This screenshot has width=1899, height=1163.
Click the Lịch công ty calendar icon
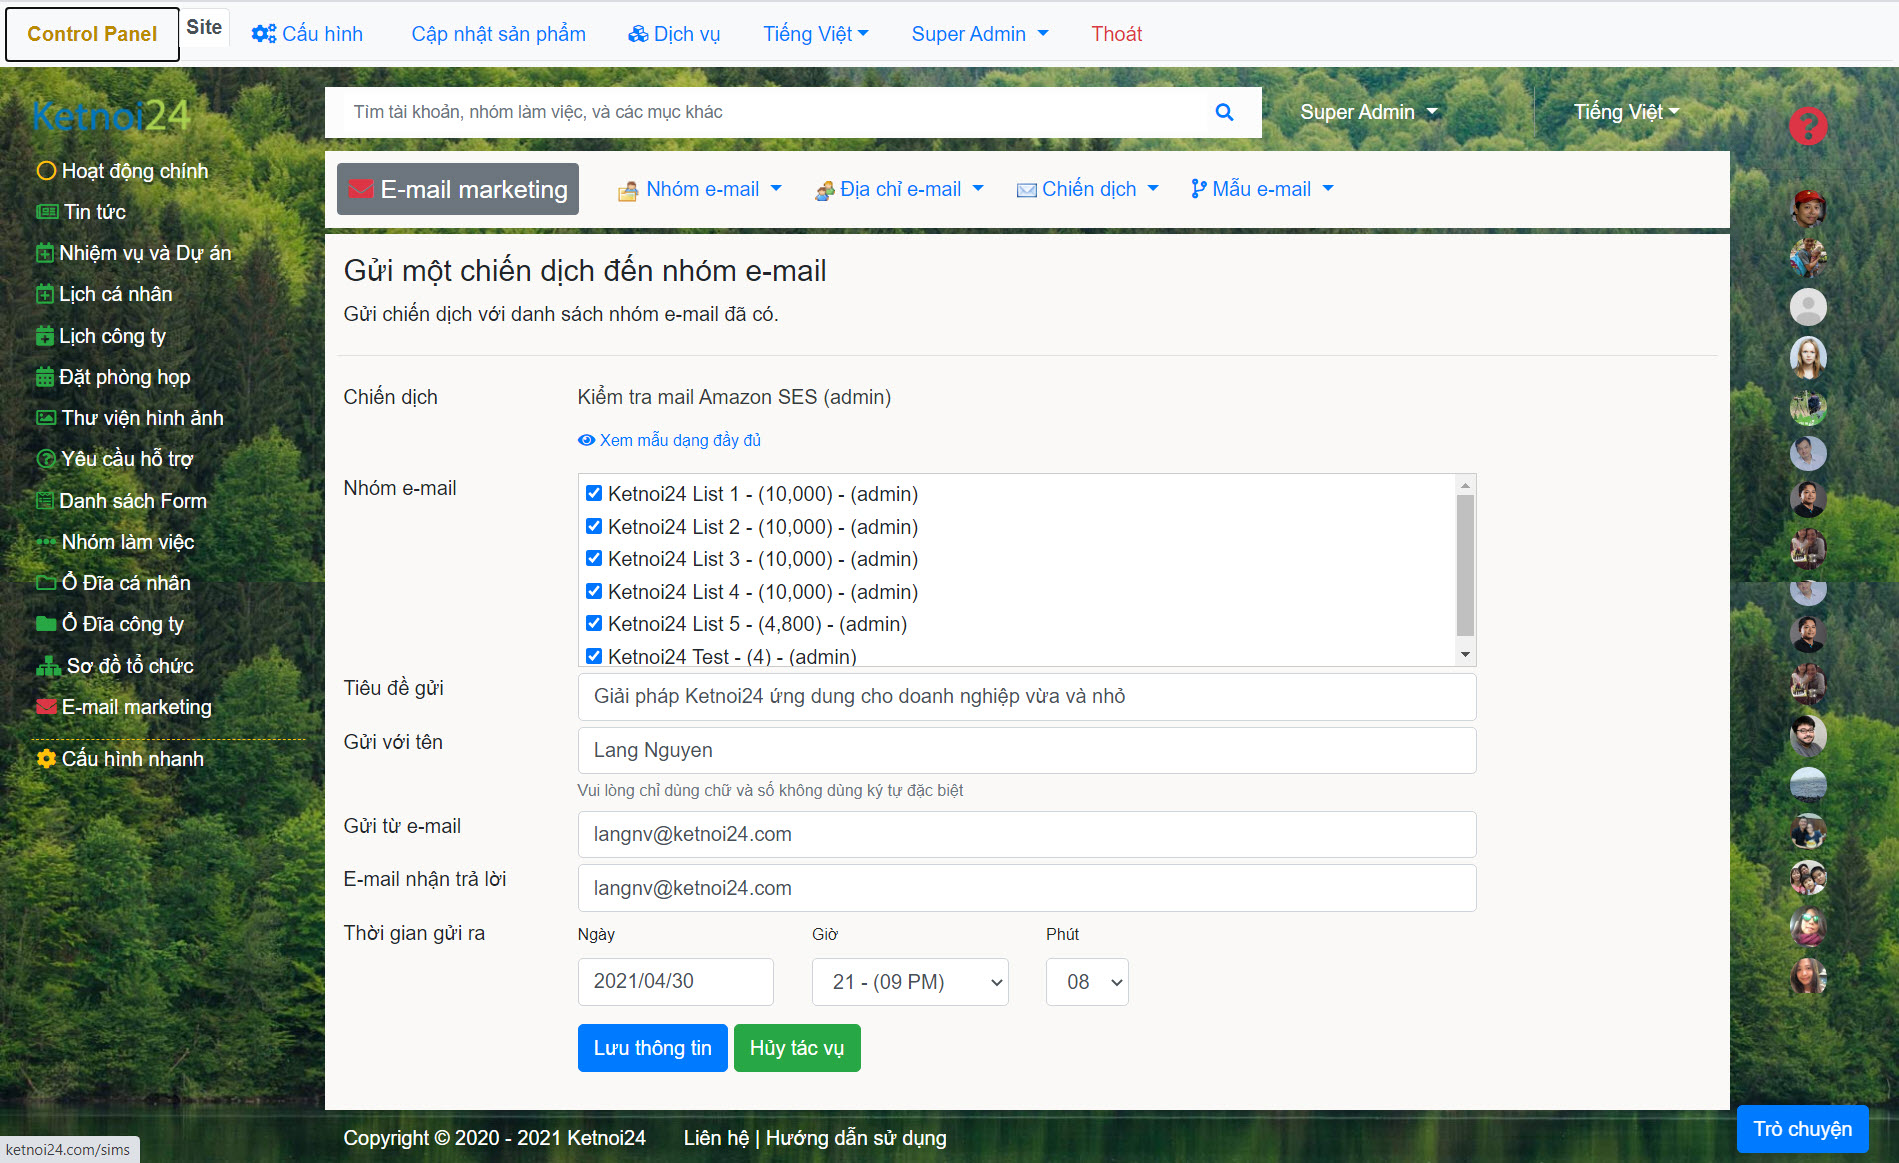click(x=45, y=336)
